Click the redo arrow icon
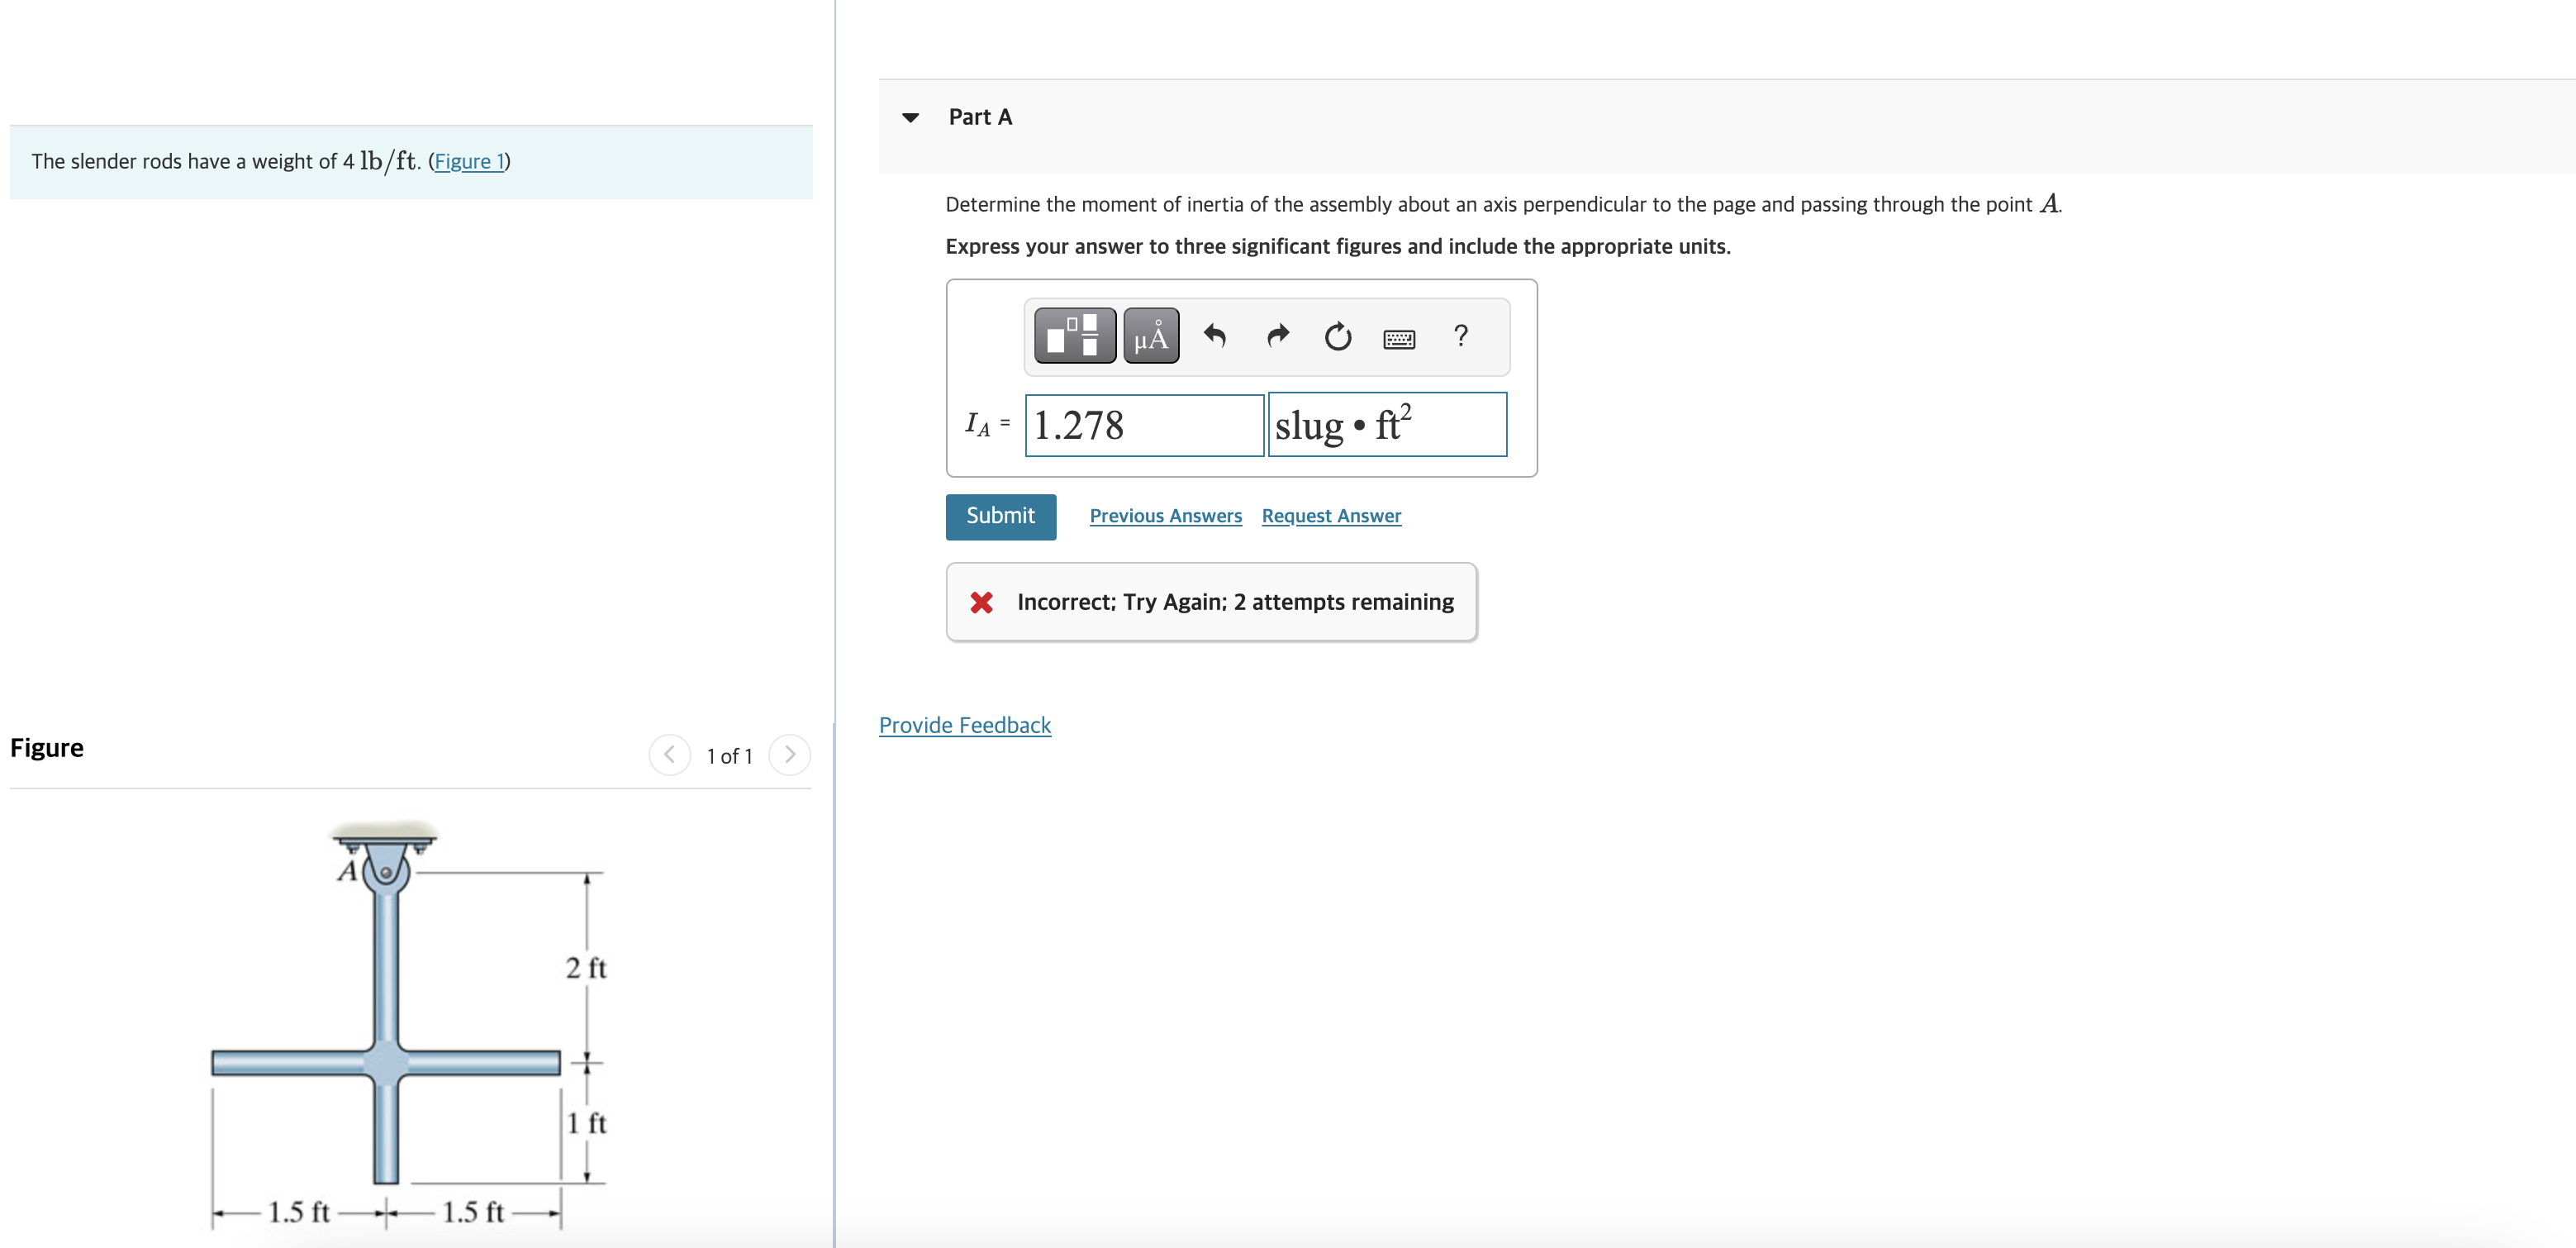This screenshot has height=1248, width=2576. [1277, 336]
